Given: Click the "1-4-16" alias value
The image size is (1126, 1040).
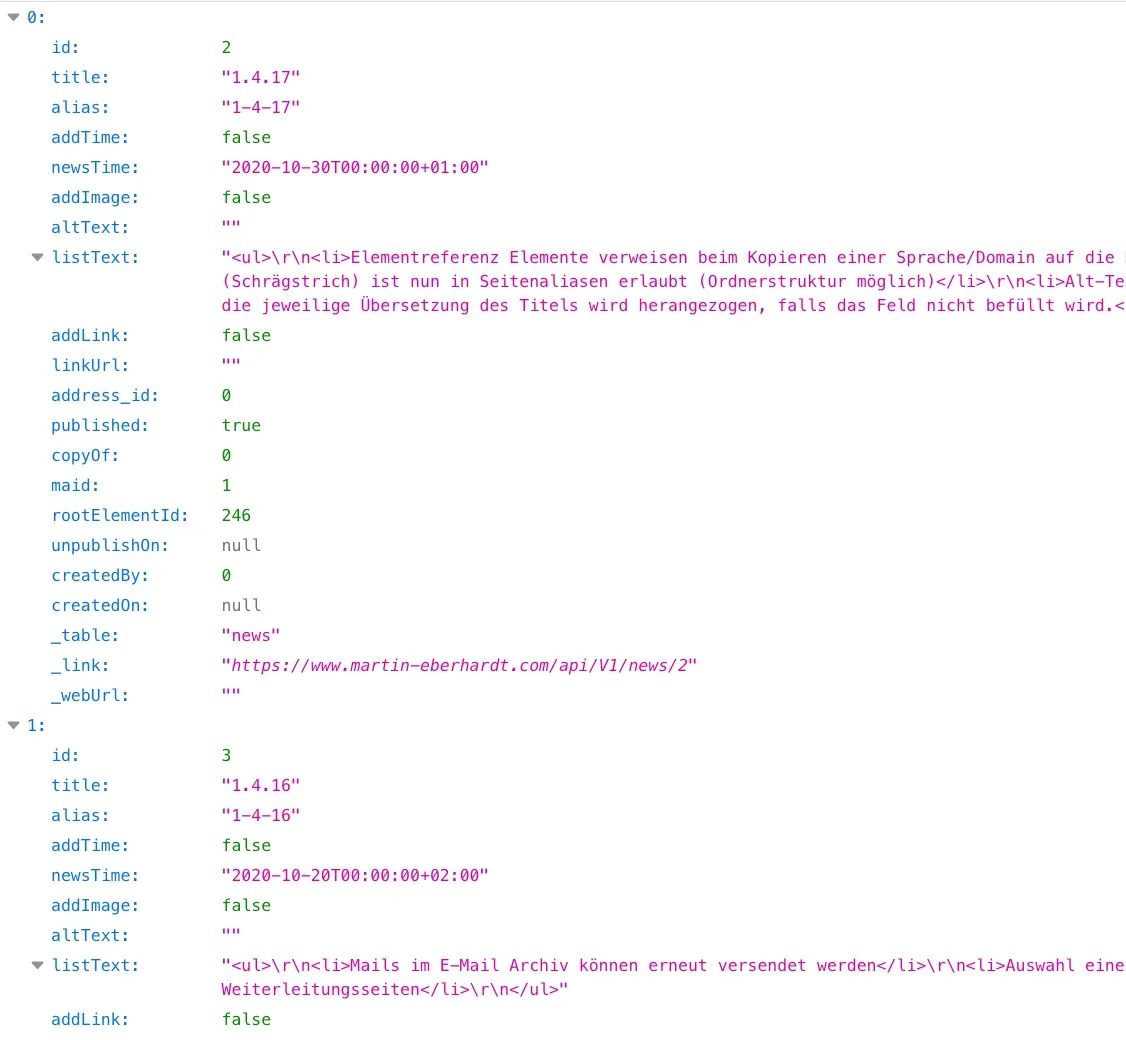Looking at the screenshot, I should pyautogui.click(x=260, y=815).
